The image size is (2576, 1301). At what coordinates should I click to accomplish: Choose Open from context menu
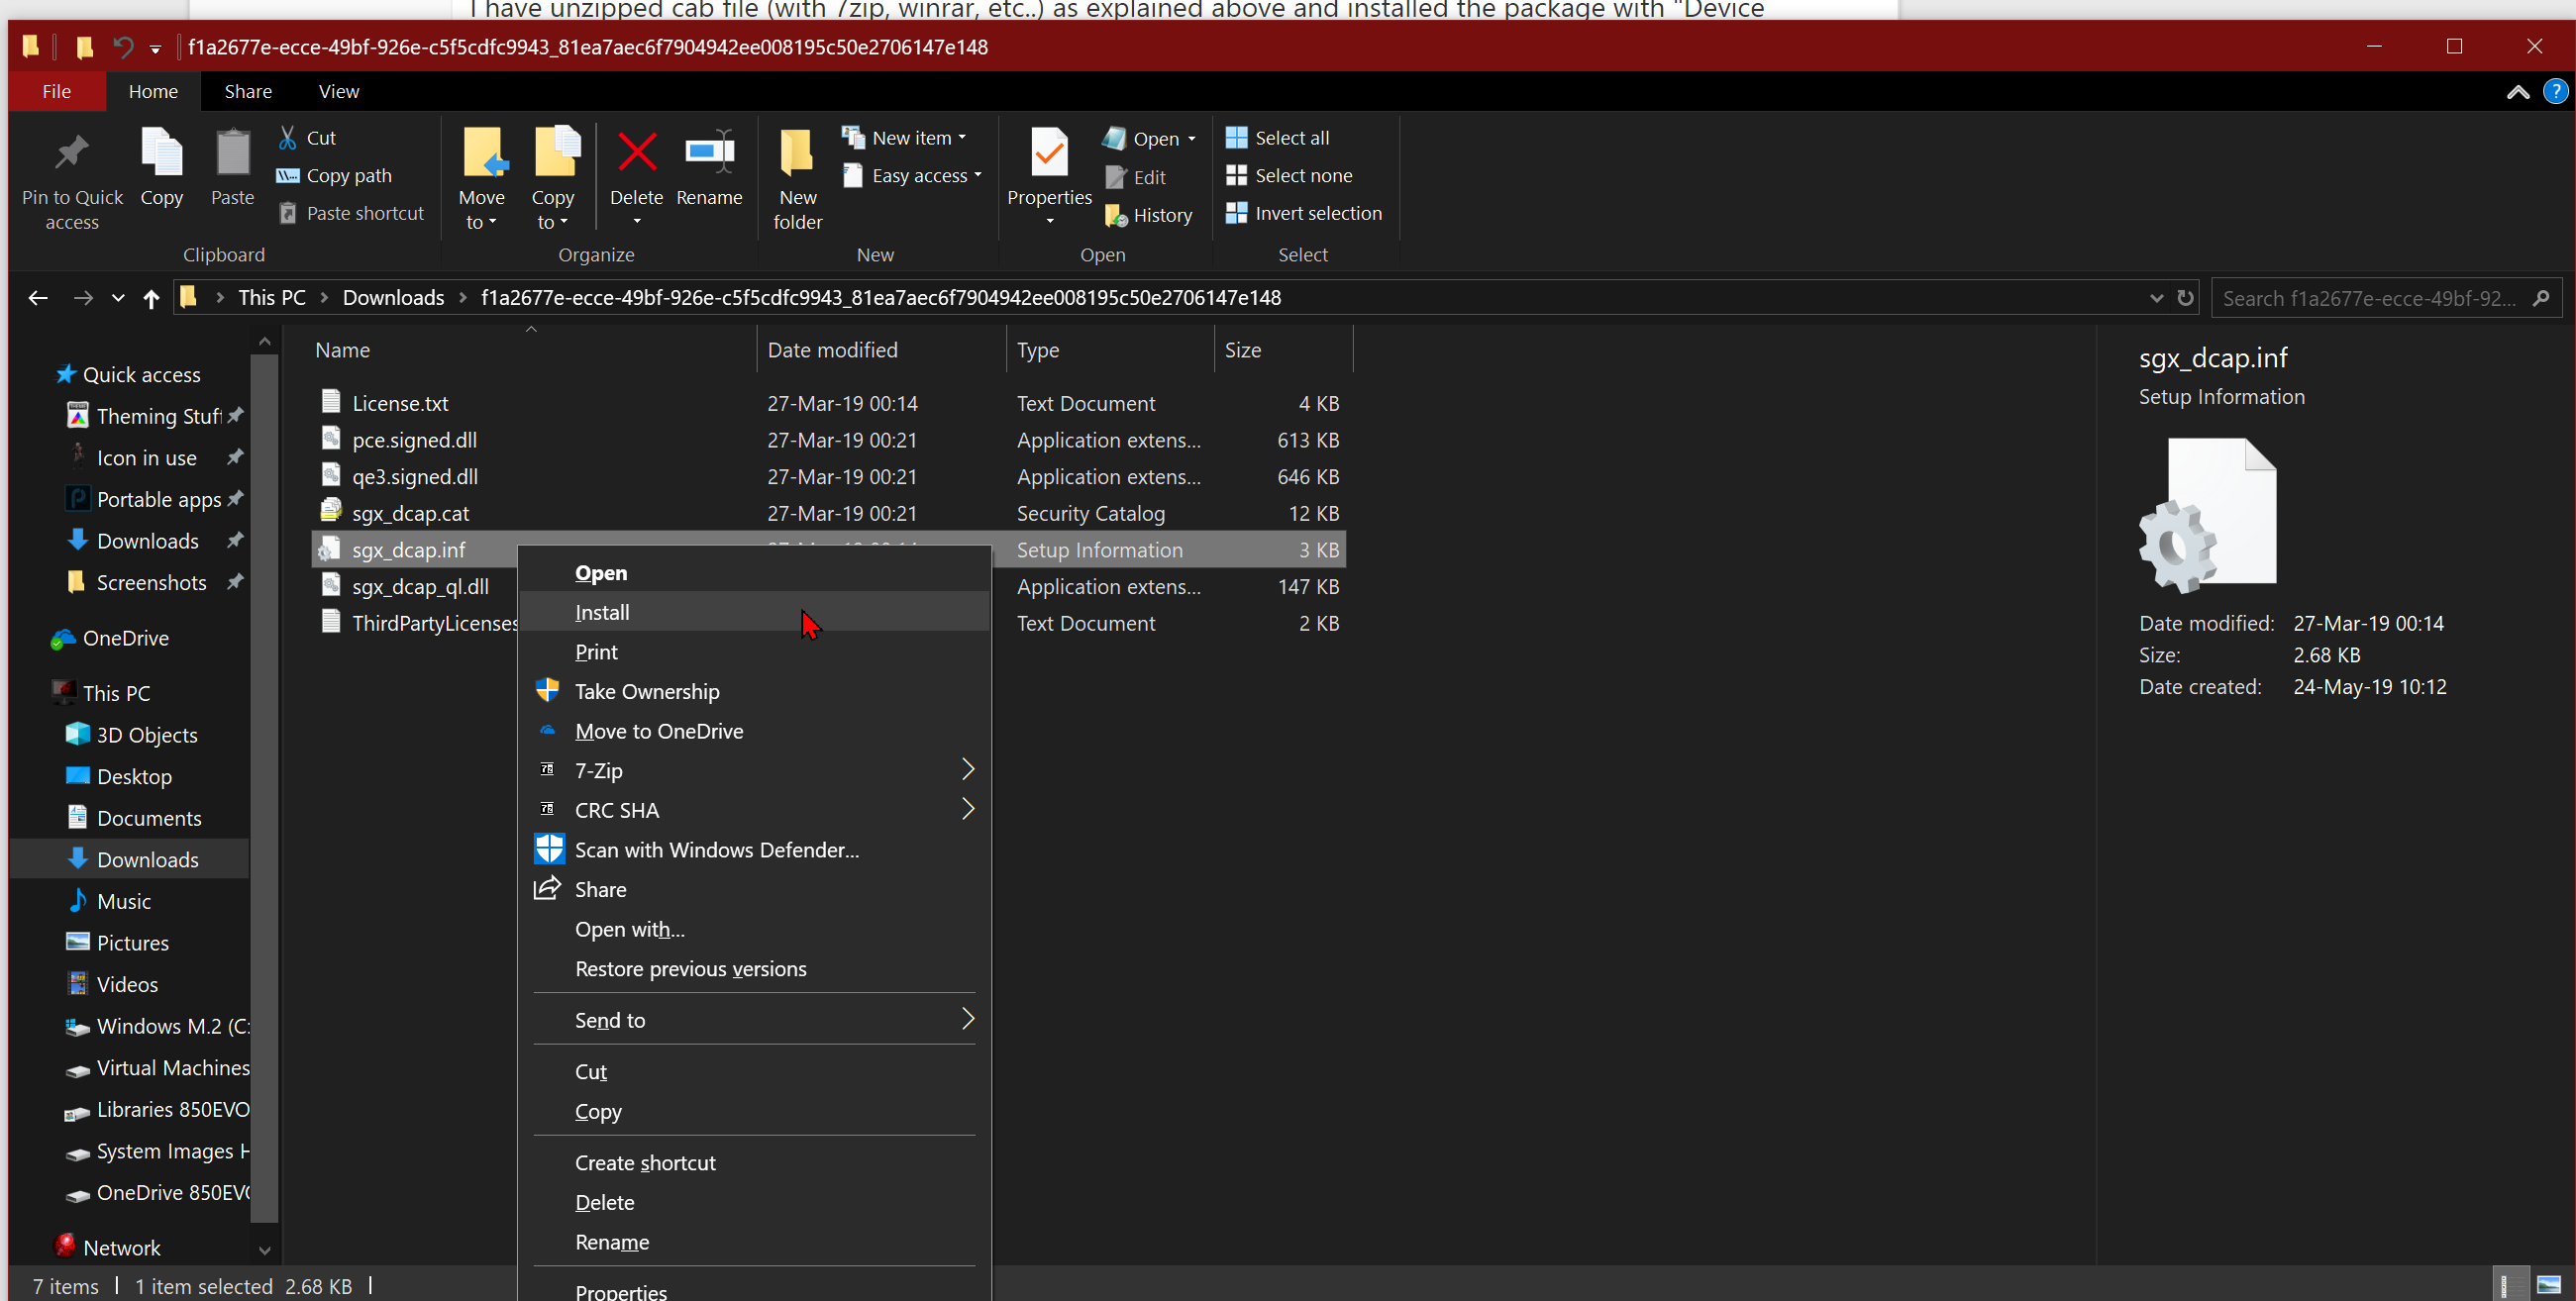(x=755, y=573)
